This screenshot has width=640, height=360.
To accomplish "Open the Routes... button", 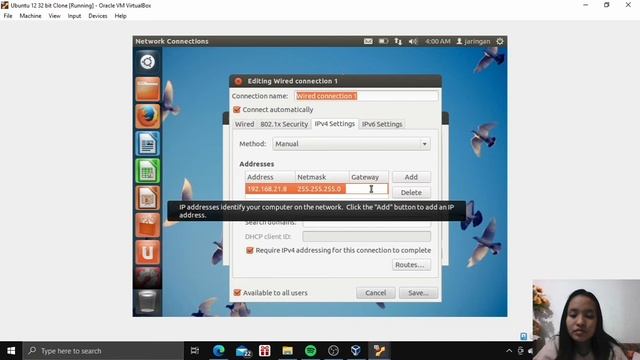I will tap(411, 265).
